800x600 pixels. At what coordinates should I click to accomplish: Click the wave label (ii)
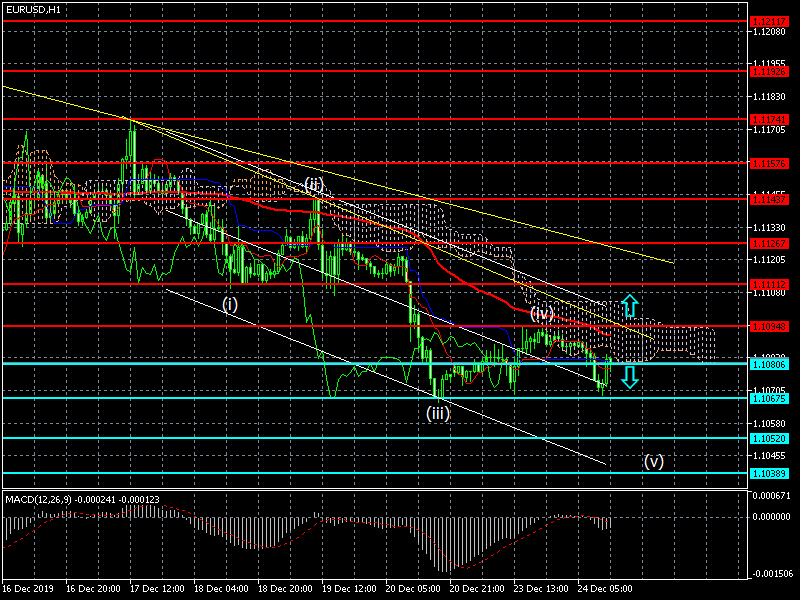tap(314, 184)
